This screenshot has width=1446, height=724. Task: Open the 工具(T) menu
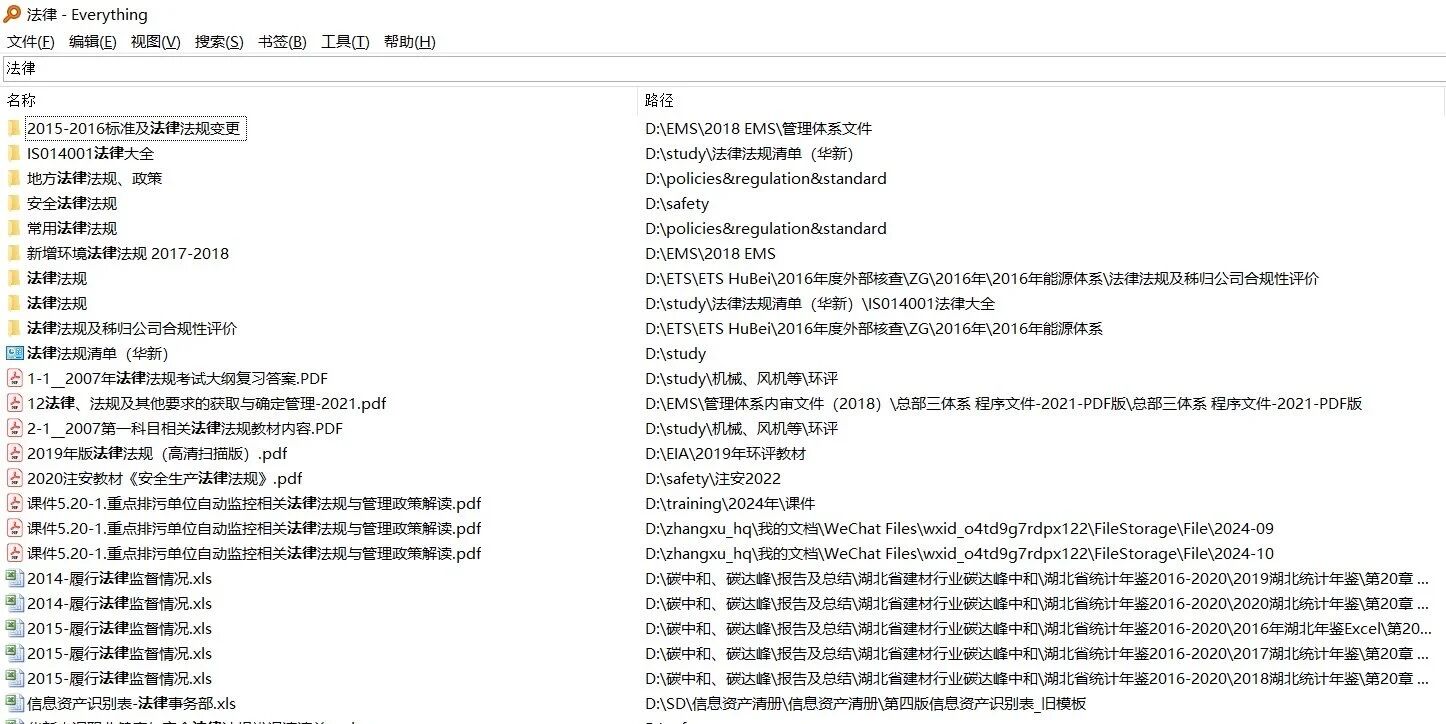(x=344, y=42)
